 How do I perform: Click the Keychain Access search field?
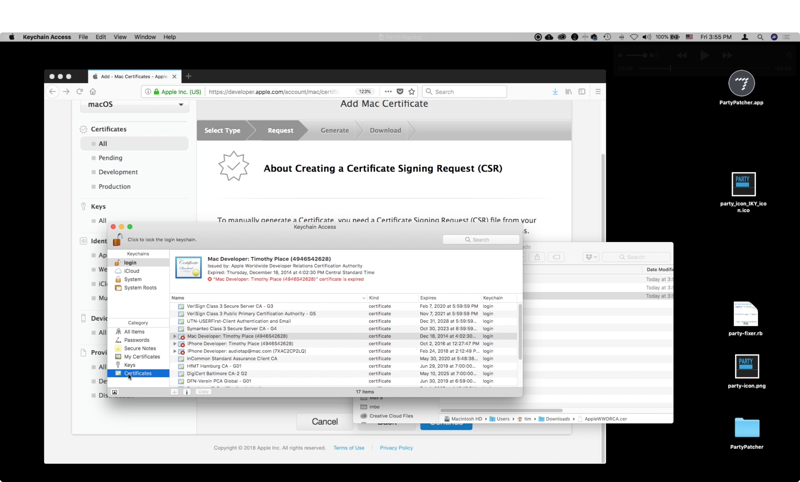click(481, 239)
